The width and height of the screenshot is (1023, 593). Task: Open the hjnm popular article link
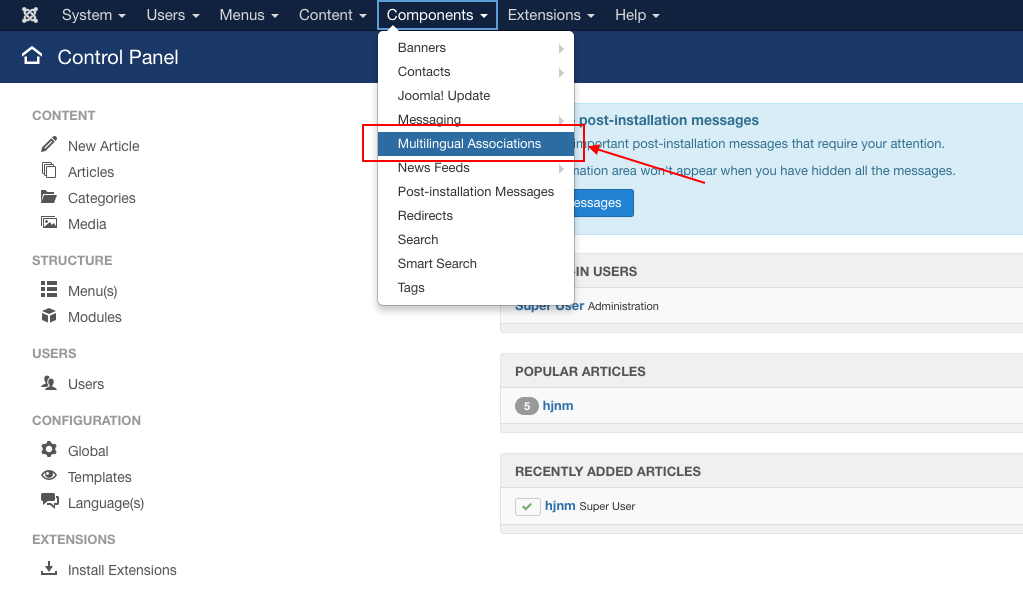(x=557, y=405)
